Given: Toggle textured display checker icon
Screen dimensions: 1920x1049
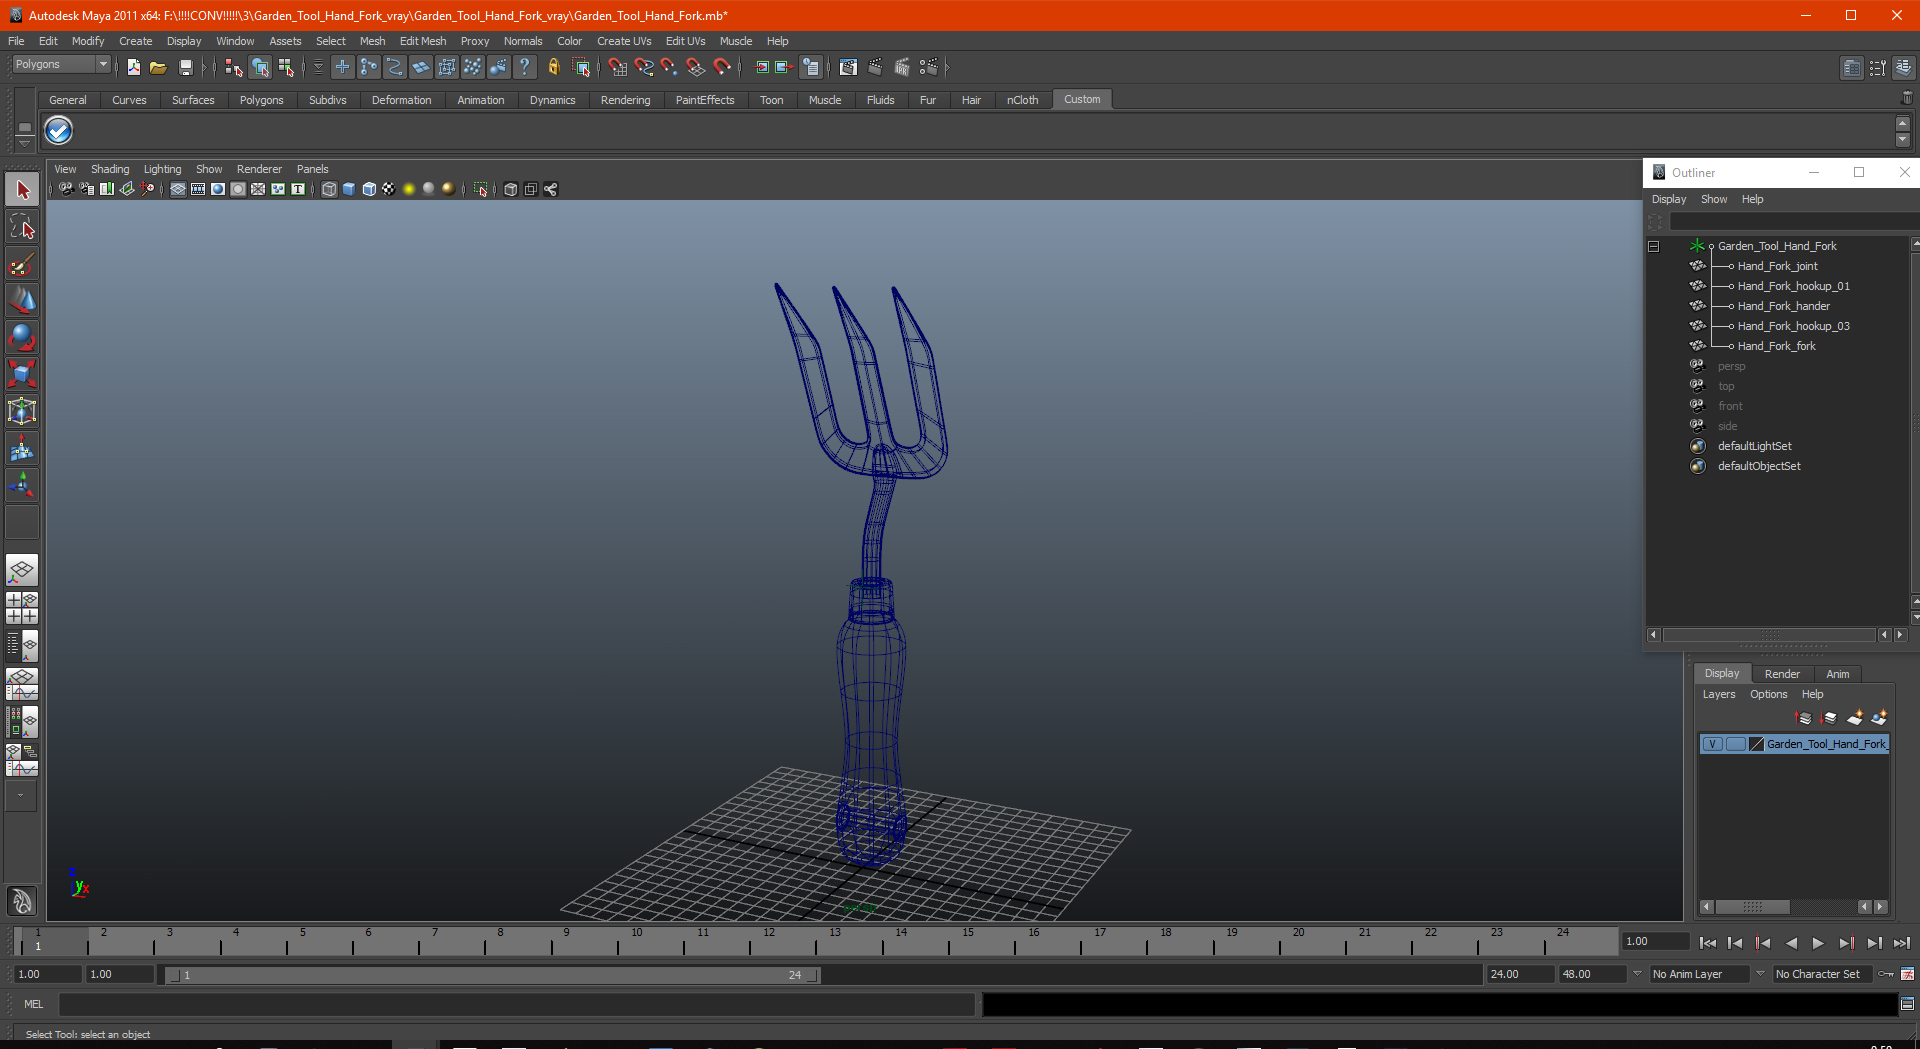Looking at the screenshot, I should (389, 189).
